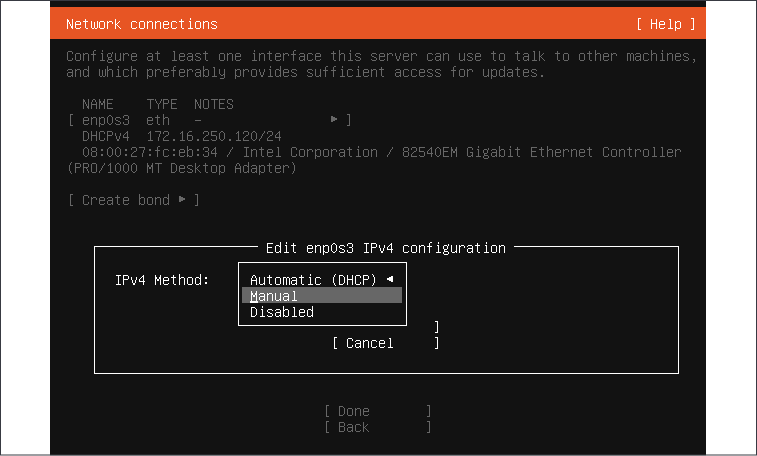The width and height of the screenshot is (757, 456).
Task: Click the Edit enp0s3 IPv4 configuration title
Action: 386,248
